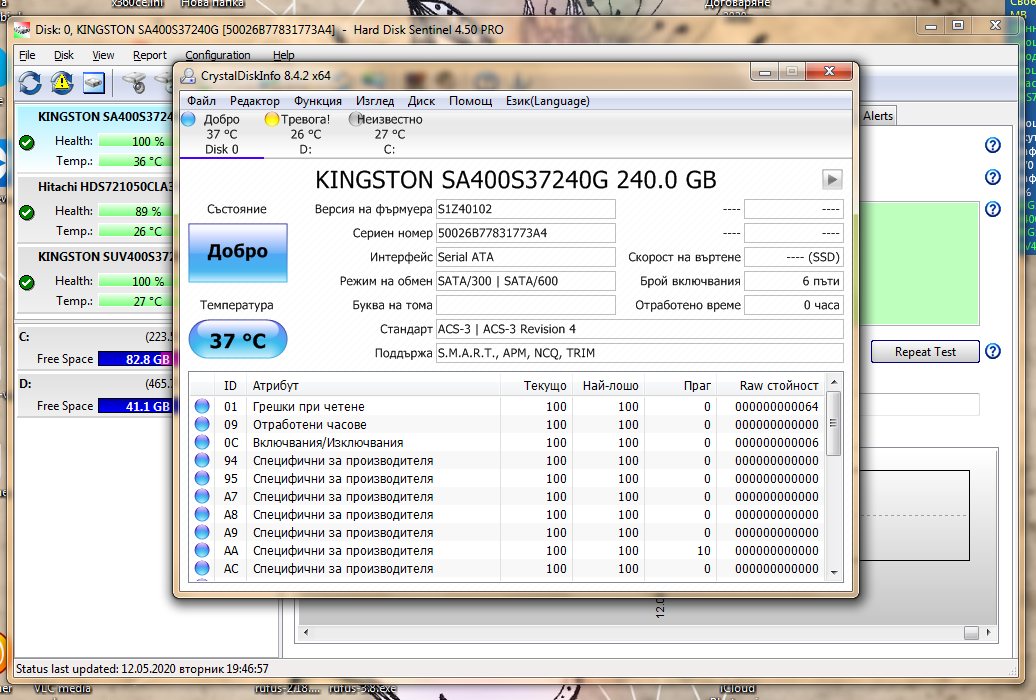The width and height of the screenshot is (1036, 700).
Task: Click the SATA/300 | SATA/600 transfer mode field
Action: click(526, 281)
